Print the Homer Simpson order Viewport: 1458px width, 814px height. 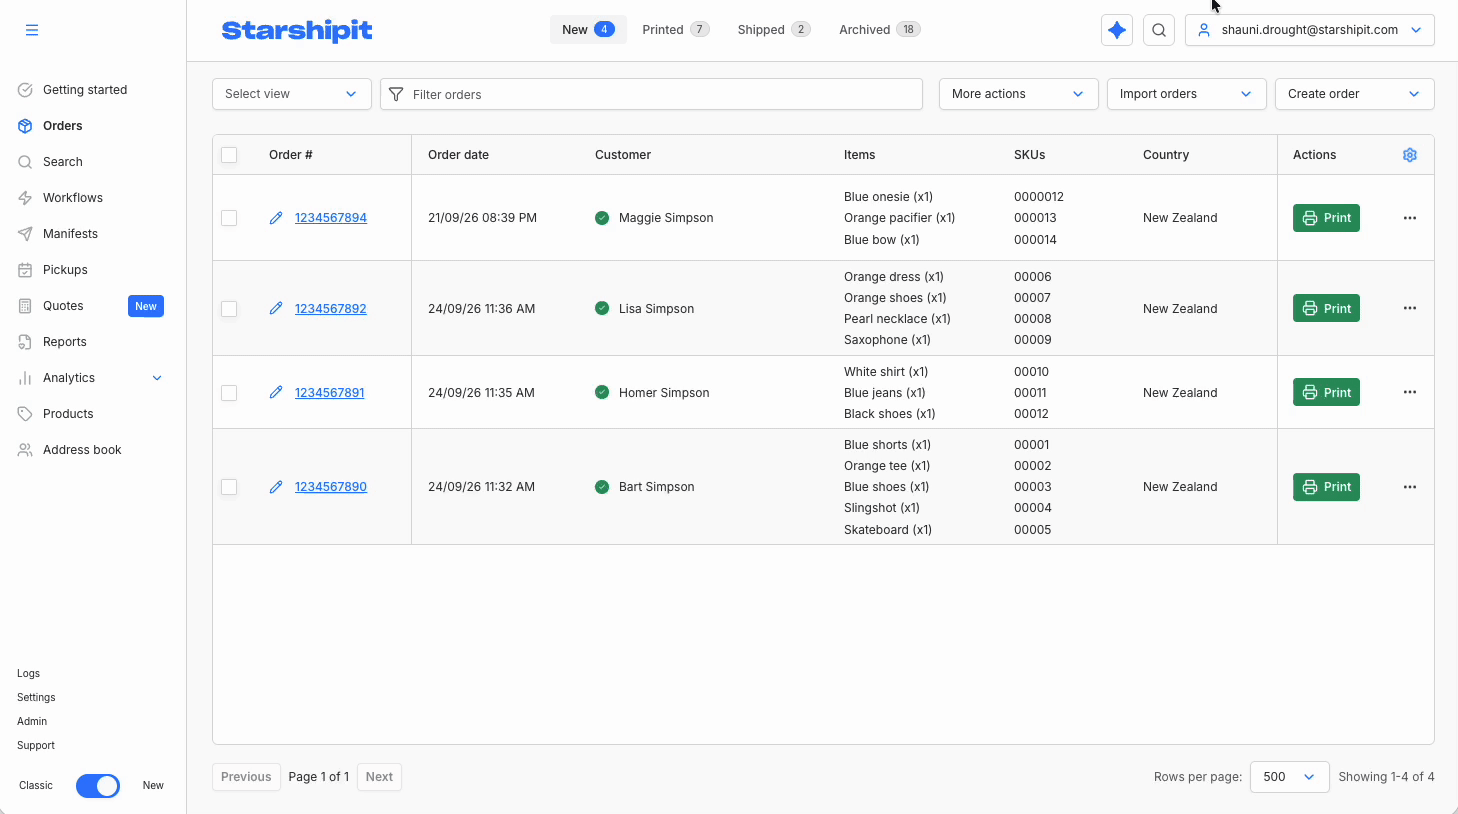(x=1326, y=392)
